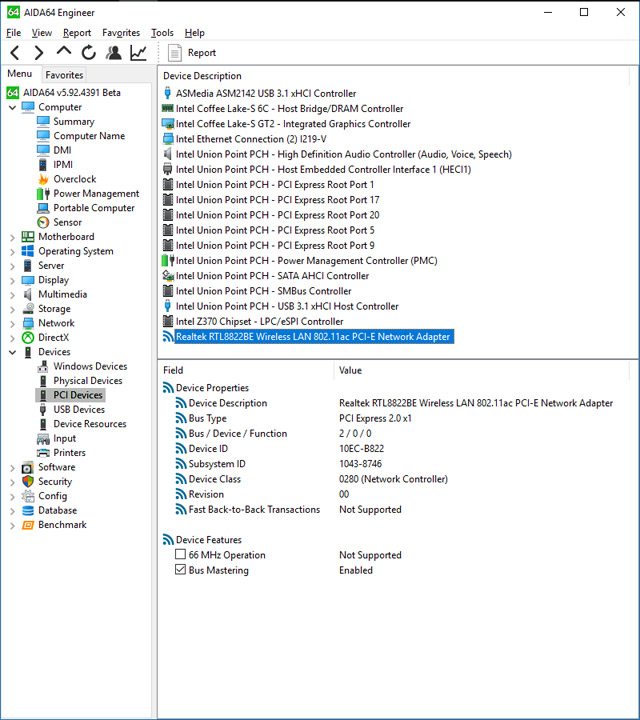Open the Help menu
Image resolution: width=640 pixels, height=720 pixels.
pyautogui.click(x=194, y=33)
